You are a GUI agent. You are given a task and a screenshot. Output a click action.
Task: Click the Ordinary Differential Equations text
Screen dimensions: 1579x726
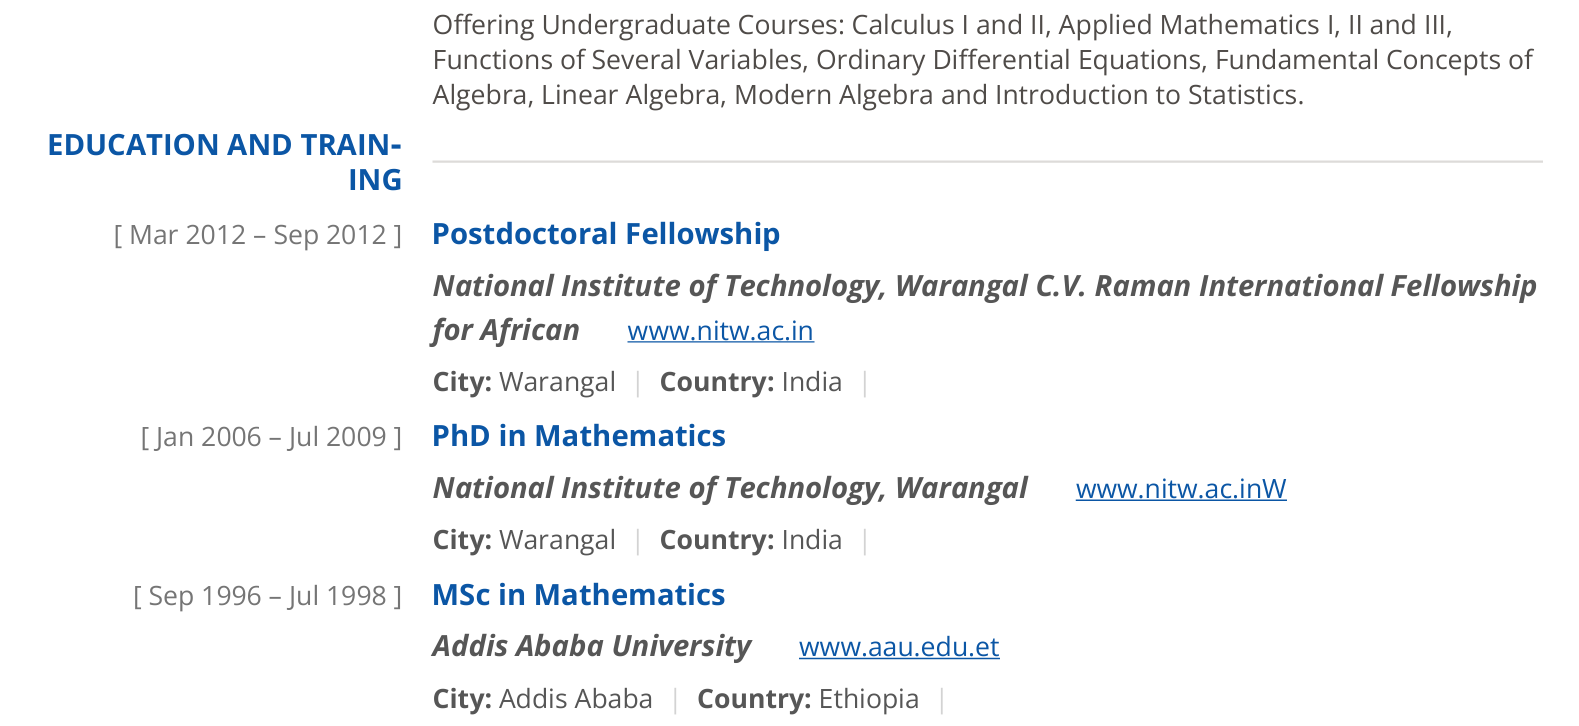(1009, 60)
